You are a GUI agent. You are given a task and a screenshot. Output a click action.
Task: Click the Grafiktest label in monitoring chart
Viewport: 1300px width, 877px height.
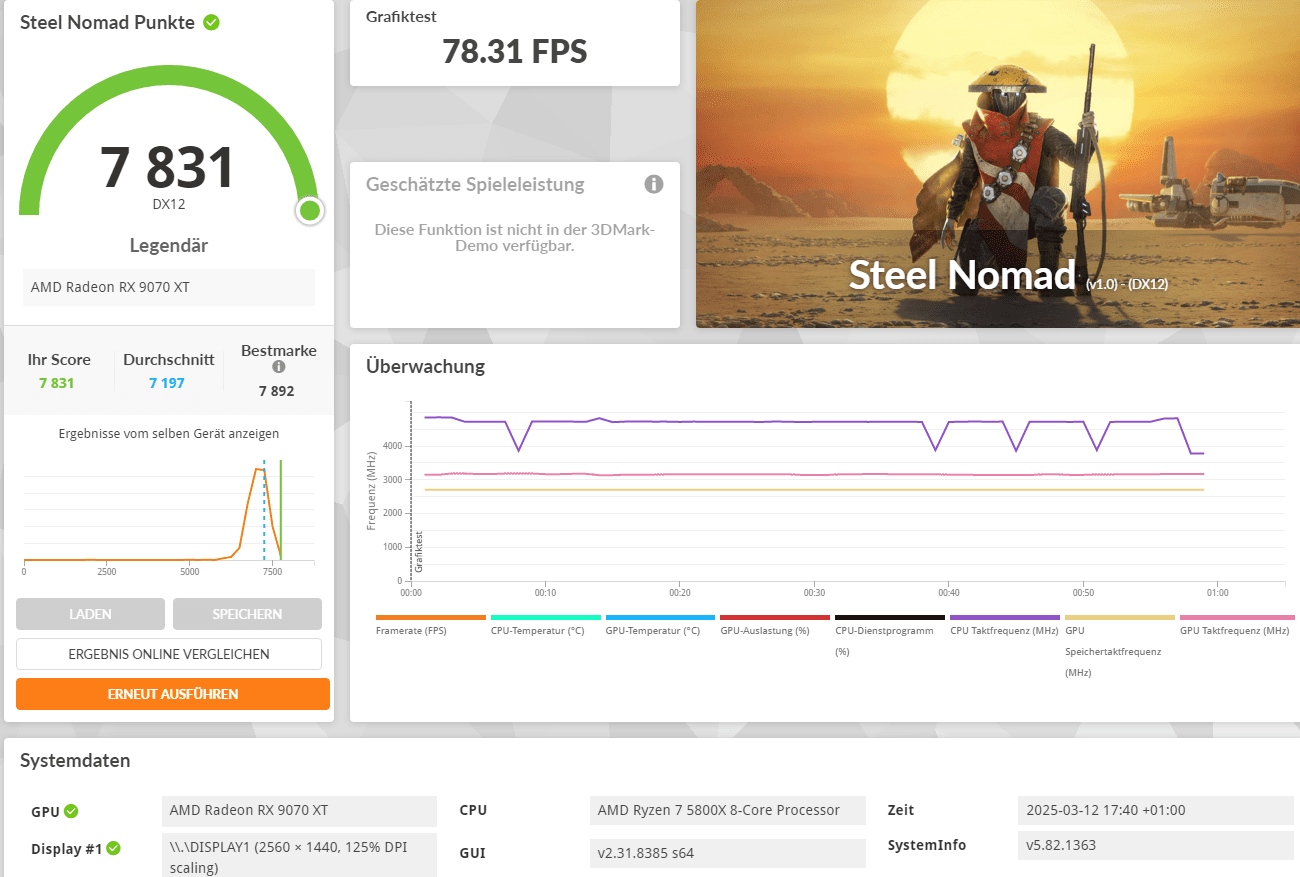coord(419,551)
